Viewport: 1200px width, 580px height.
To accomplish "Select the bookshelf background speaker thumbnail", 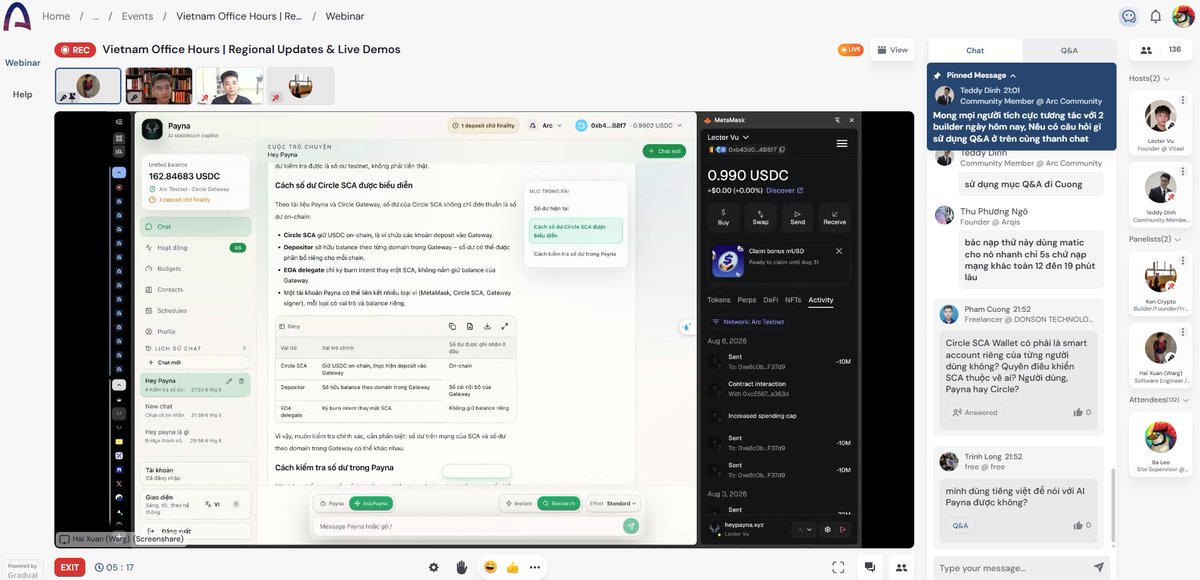I will click(158, 86).
